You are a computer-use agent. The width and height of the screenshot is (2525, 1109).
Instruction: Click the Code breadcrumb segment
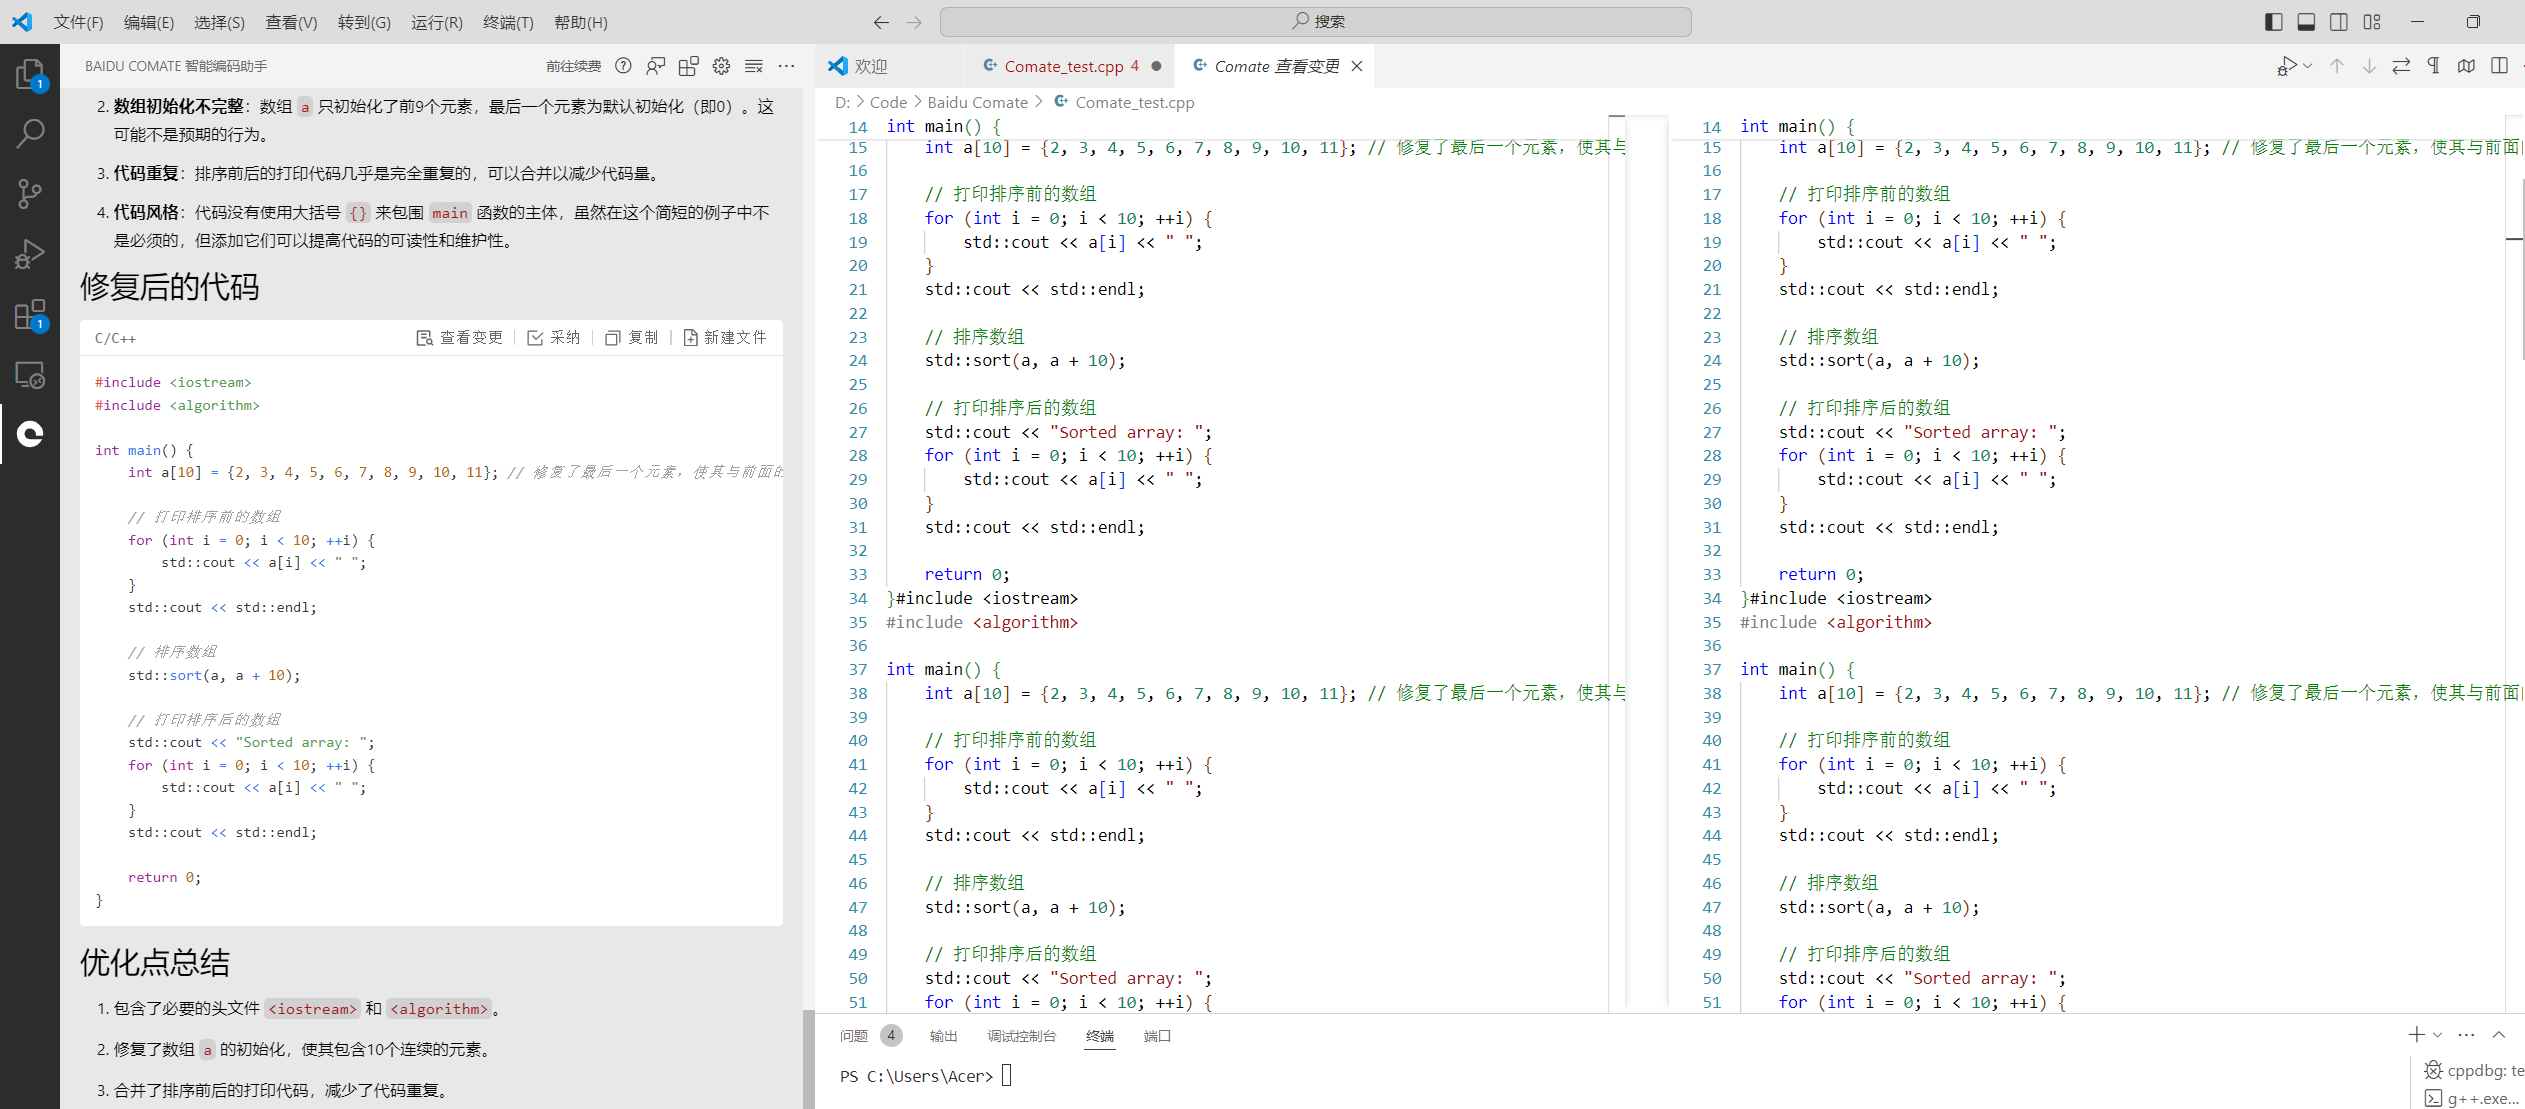(x=888, y=102)
